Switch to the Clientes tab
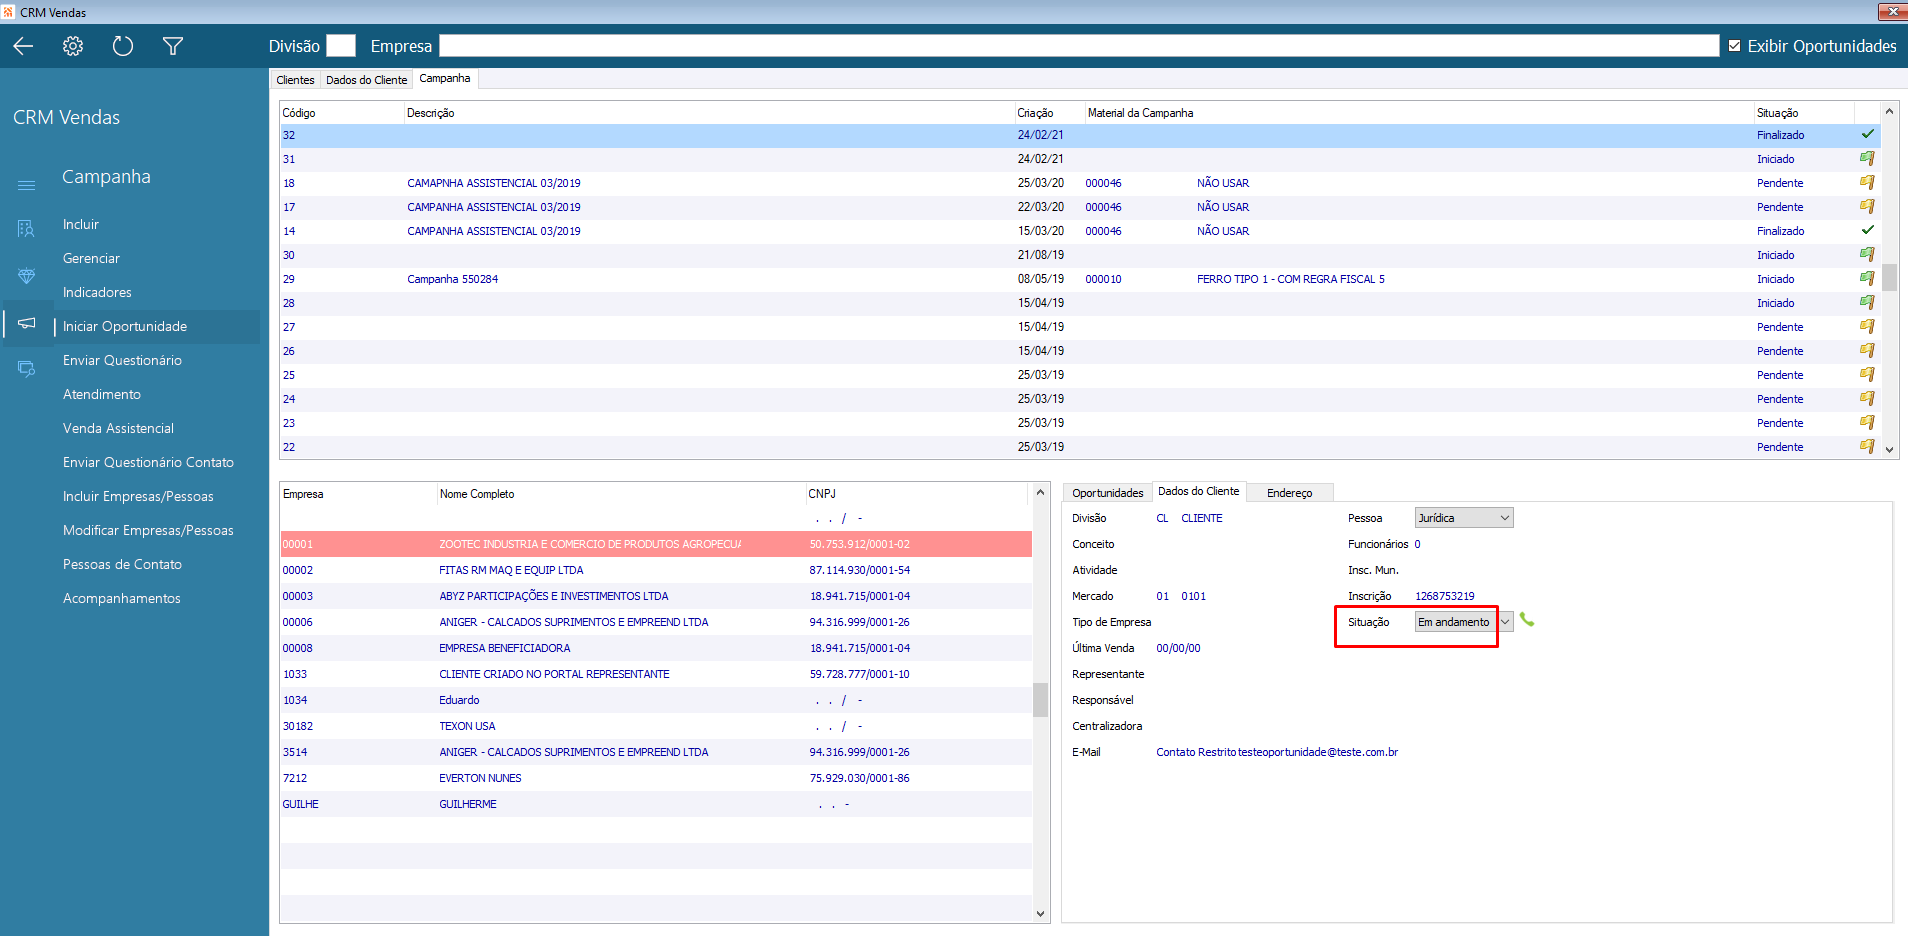 coord(295,80)
